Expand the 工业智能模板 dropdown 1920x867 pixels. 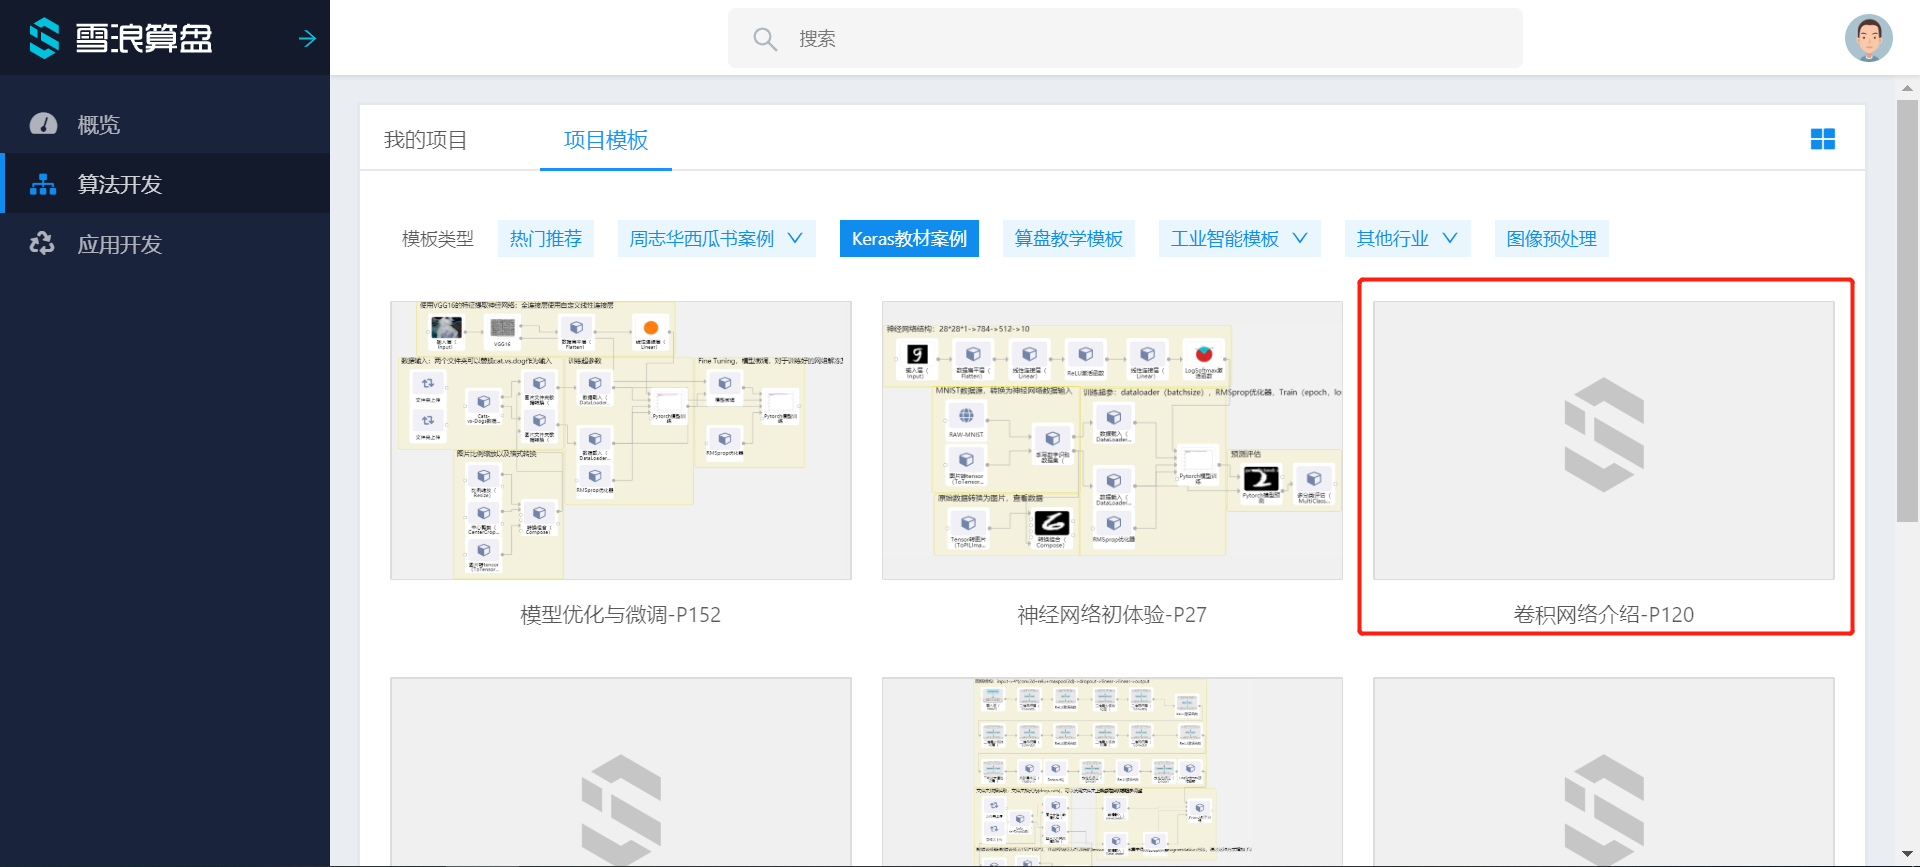pos(1300,238)
